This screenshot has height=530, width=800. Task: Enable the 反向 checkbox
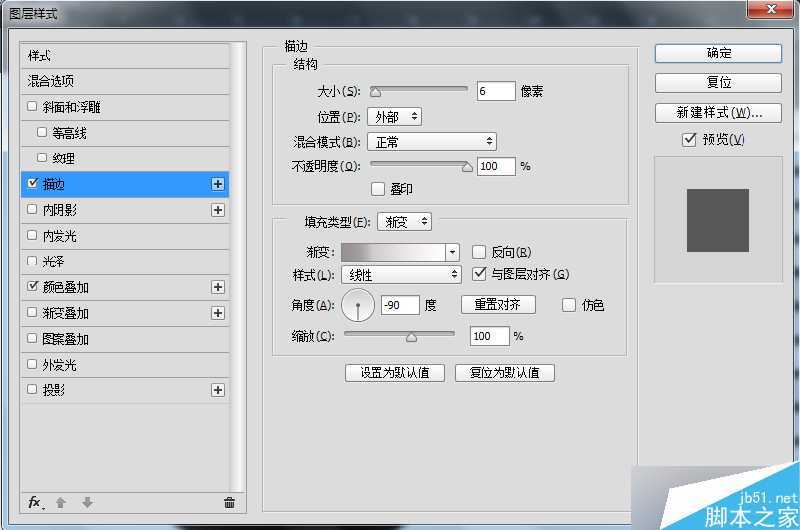pos(479,252)
